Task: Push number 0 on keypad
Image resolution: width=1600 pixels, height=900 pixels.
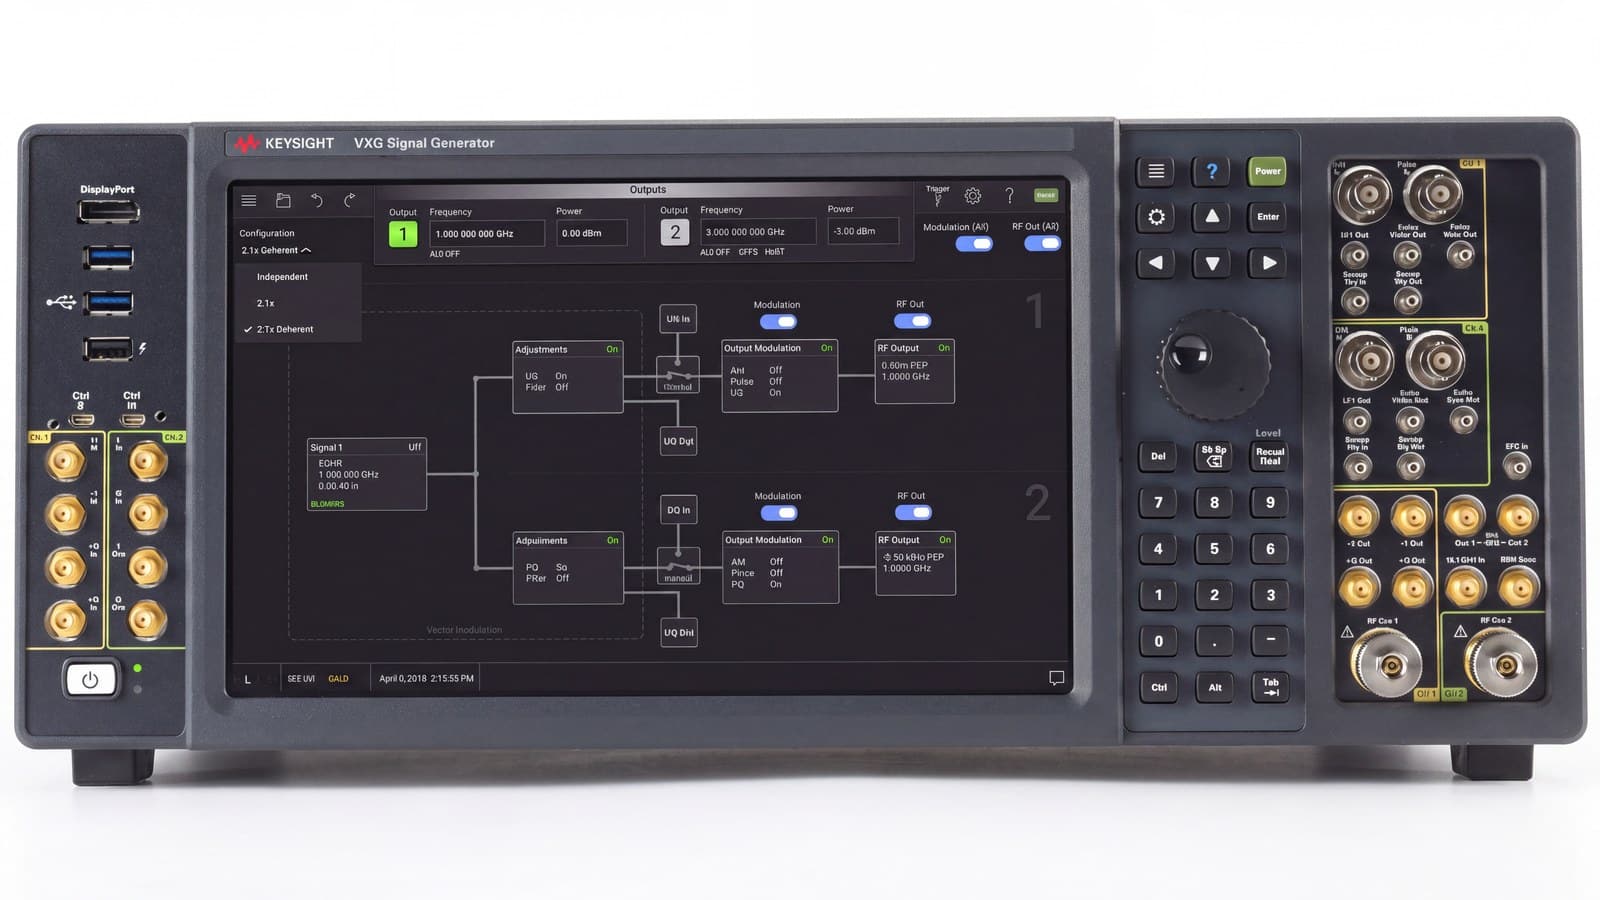Action: click(1158, 641)
